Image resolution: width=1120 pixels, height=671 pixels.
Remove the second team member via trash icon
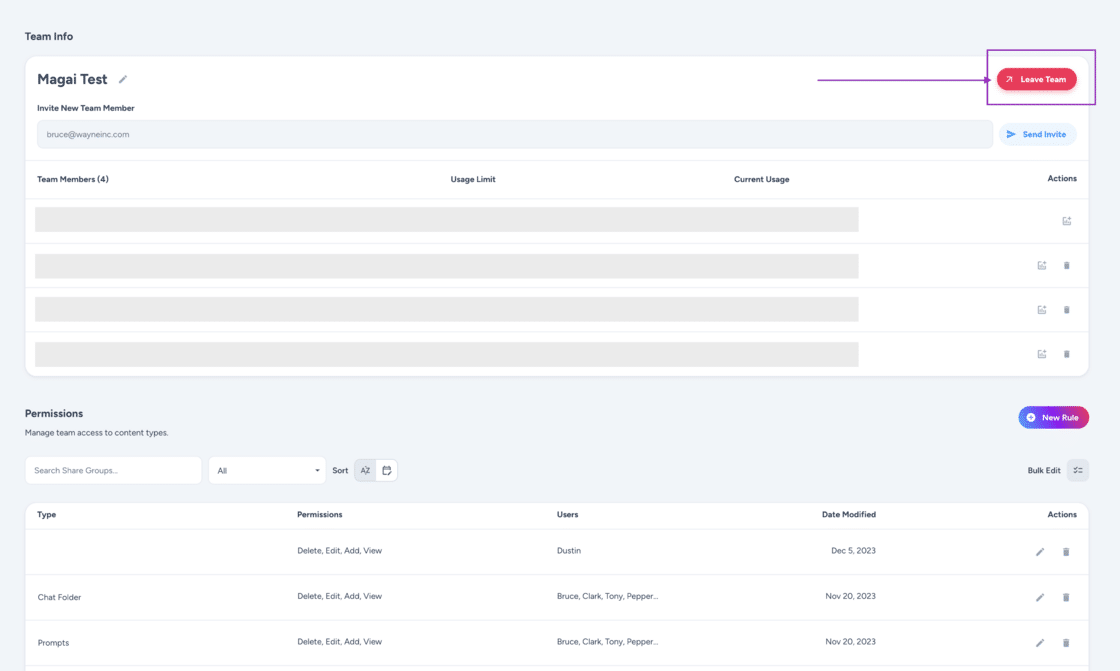pyautogui.click(x=1066, y=265)
